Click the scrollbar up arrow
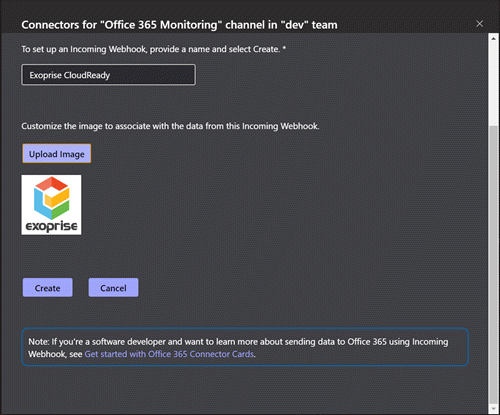Screen dimensions: 500x415 (x=493, y=38)
